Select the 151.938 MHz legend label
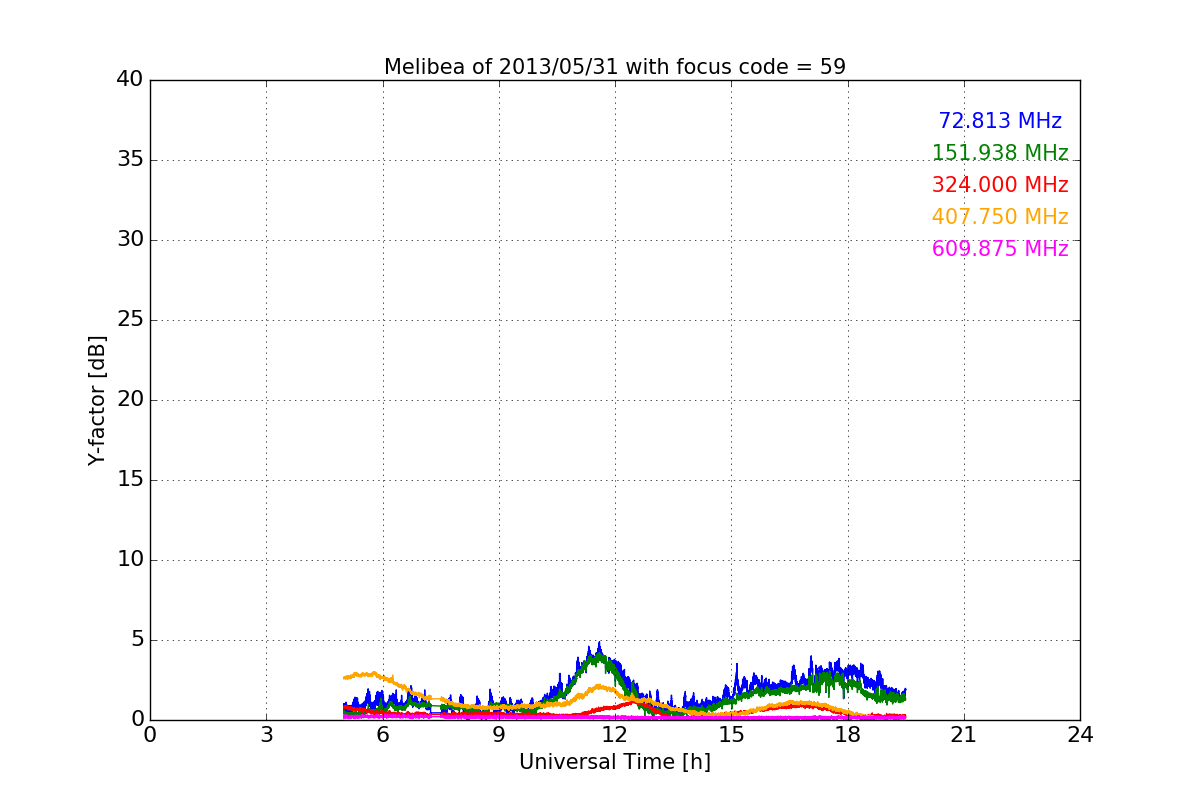 click(x=1000, y=153)
